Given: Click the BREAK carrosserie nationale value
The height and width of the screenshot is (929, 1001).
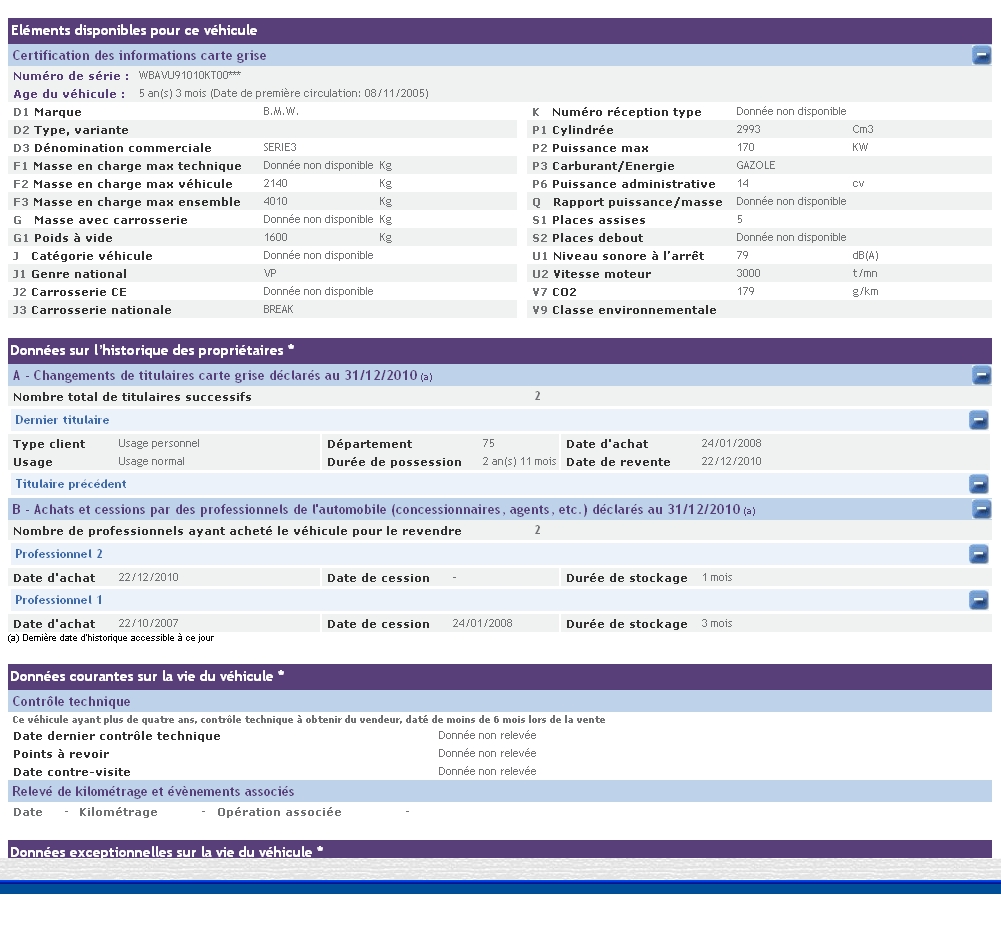Looking at the screenshot, I should (x=278, y=309).
